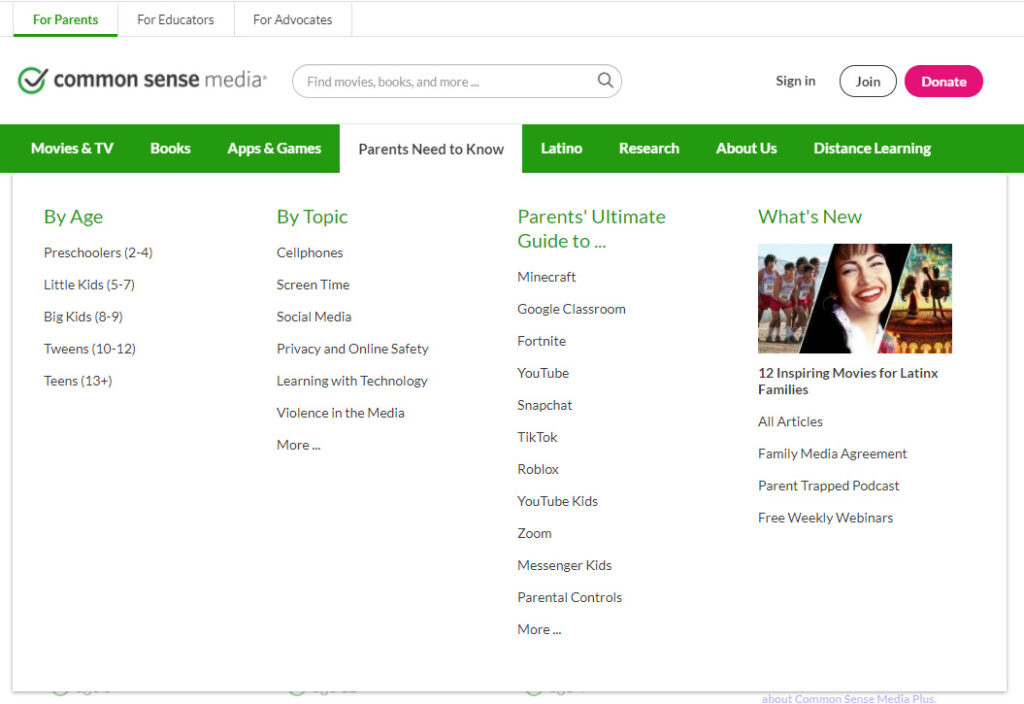Switch to the For Educators tab

click(175, 19)
